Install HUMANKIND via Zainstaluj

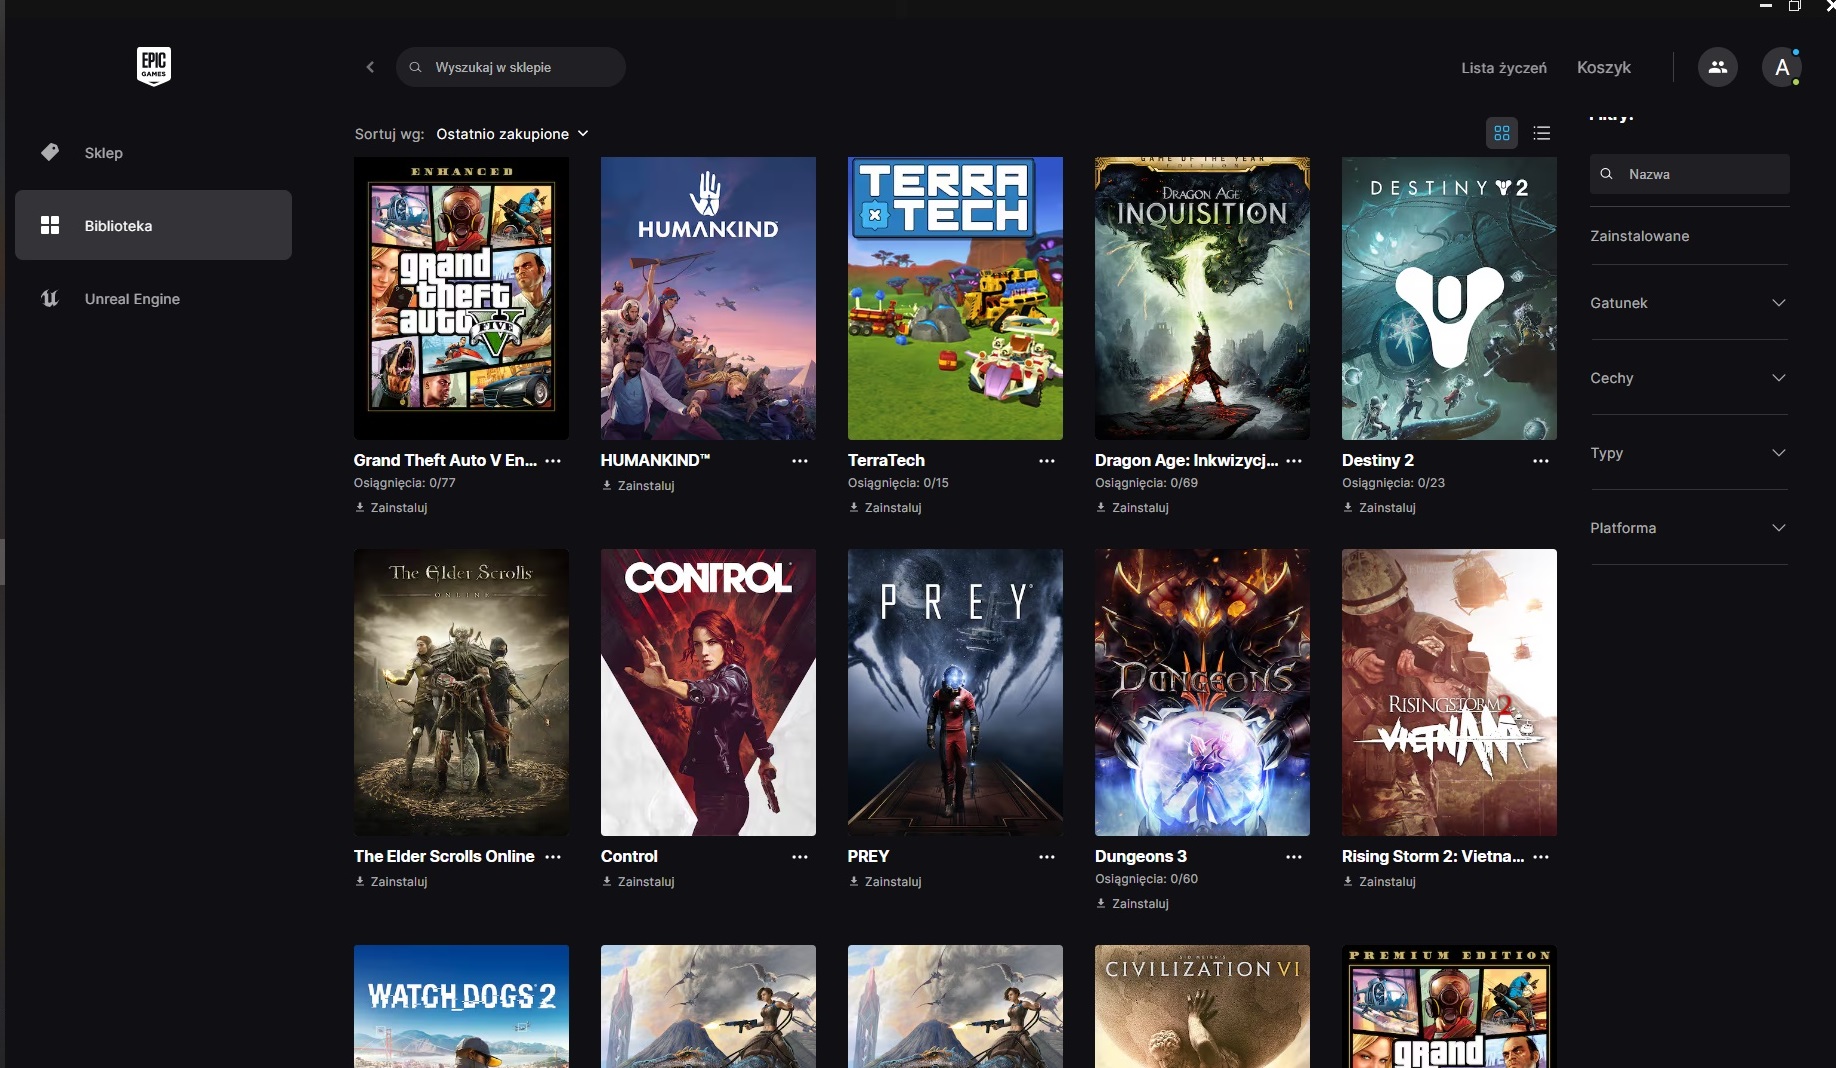tap(639, 486)
